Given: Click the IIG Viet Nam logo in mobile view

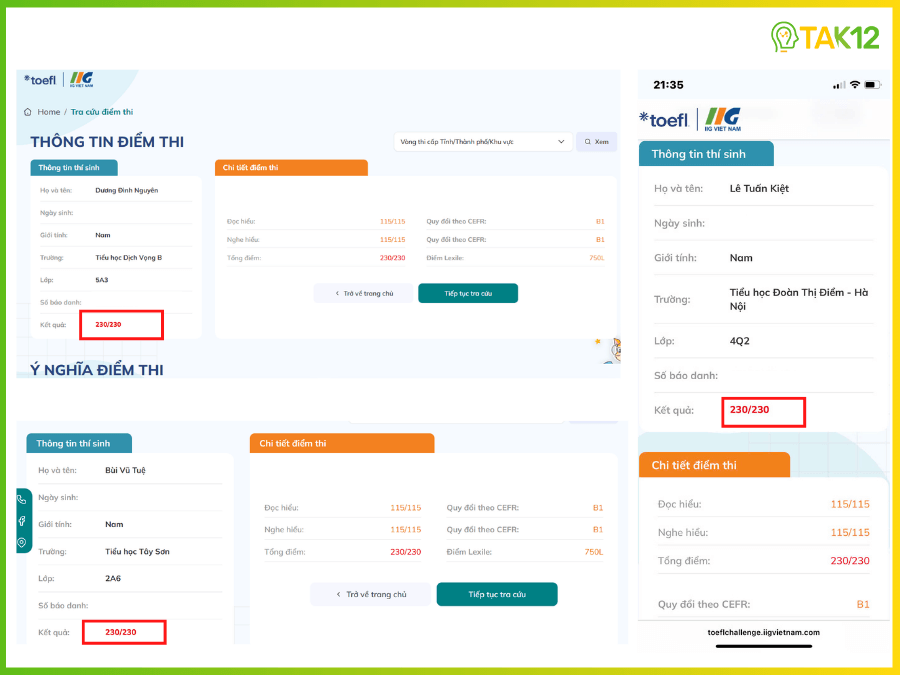Looking at the screenshot, I should pos(723,119).
